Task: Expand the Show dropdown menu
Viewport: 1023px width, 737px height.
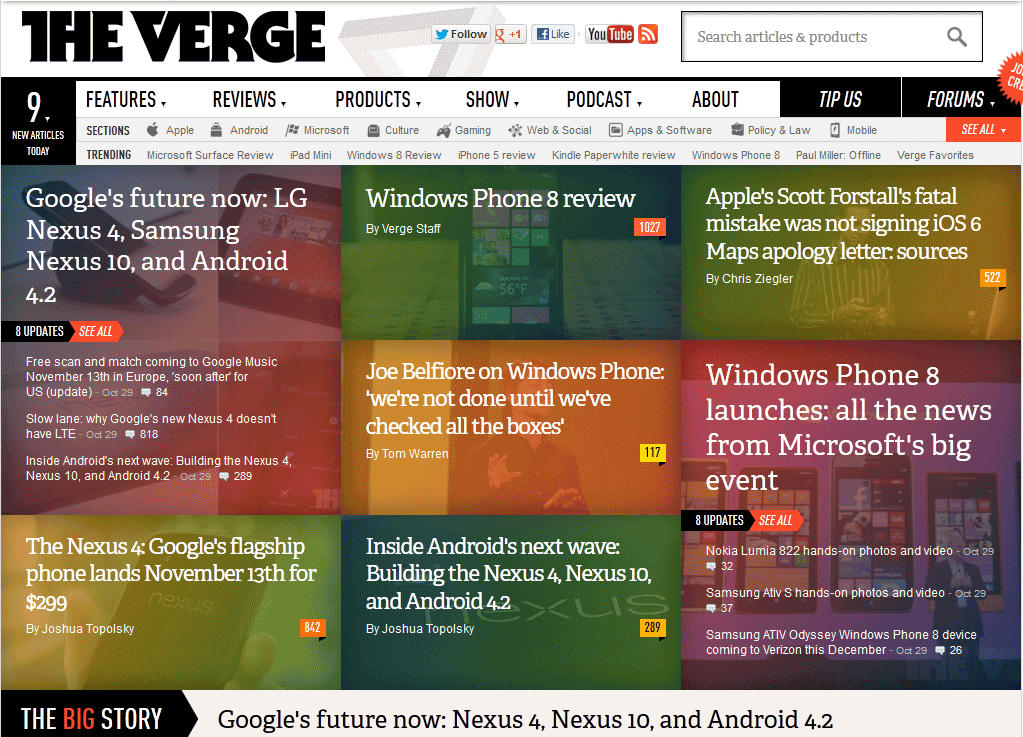Action: tap(493, 100)
